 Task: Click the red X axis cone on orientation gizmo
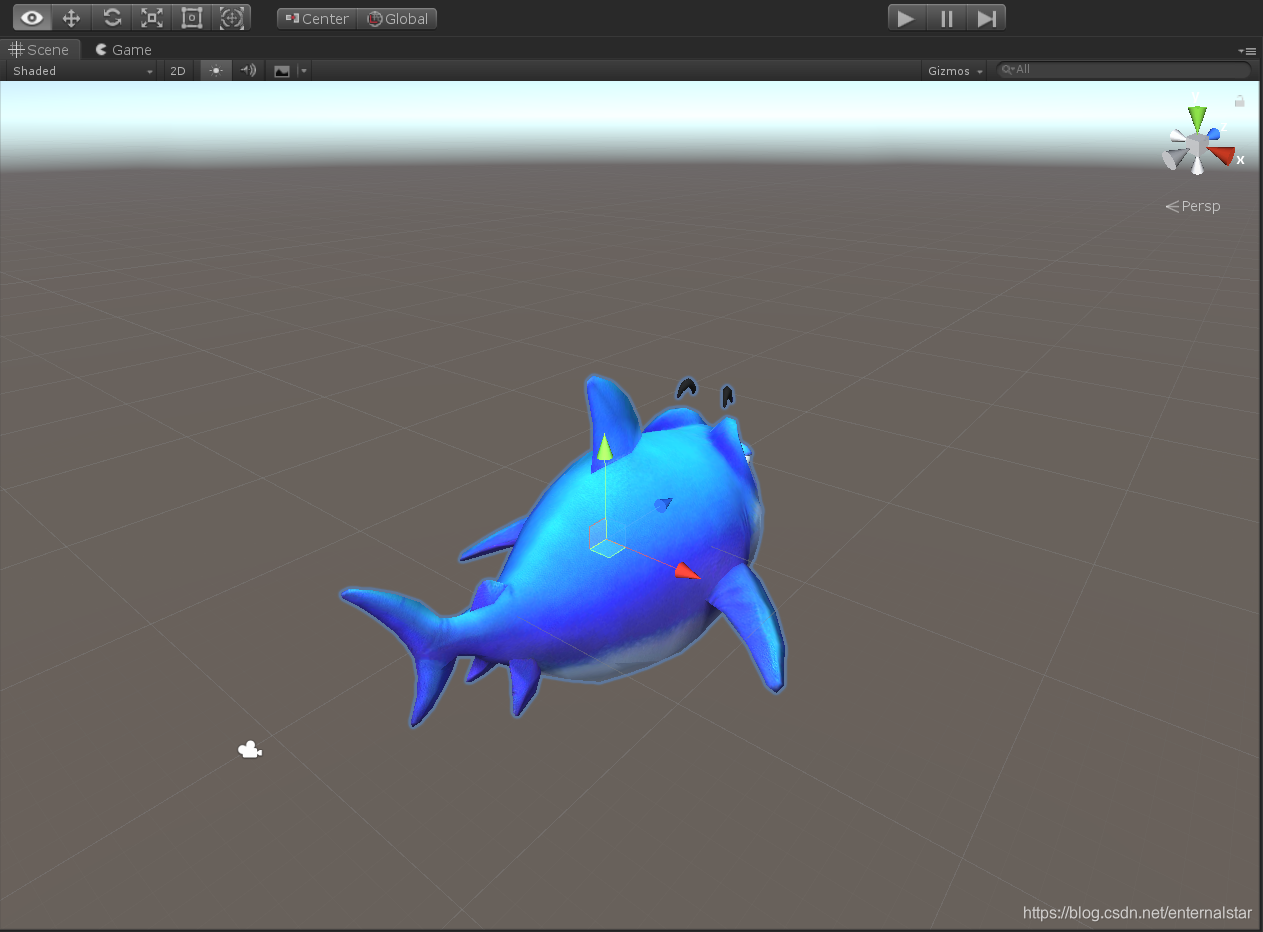pos(1222,155)
